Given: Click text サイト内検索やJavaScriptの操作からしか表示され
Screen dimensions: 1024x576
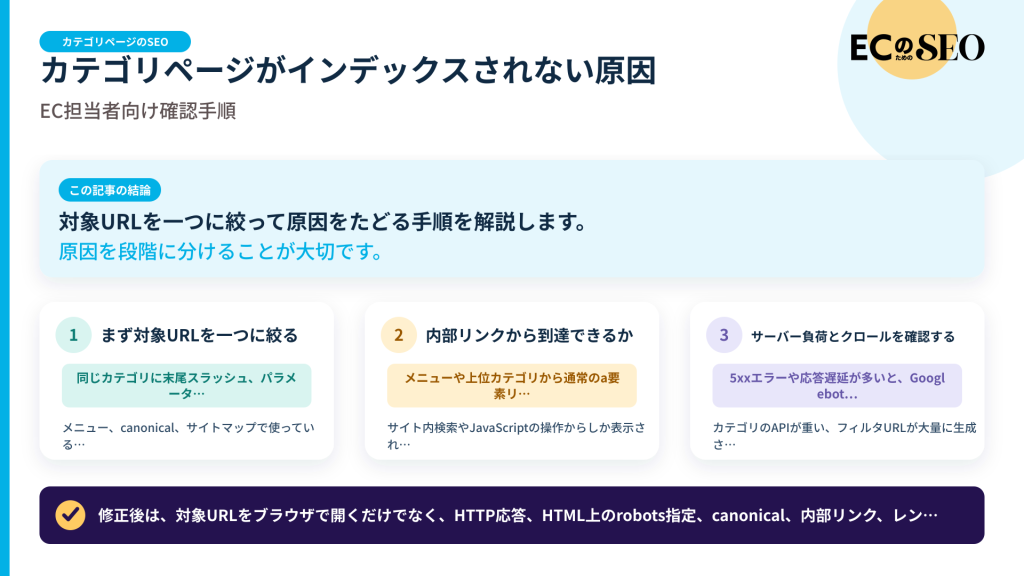Looking at the screenshot, I should click(516, 436).
